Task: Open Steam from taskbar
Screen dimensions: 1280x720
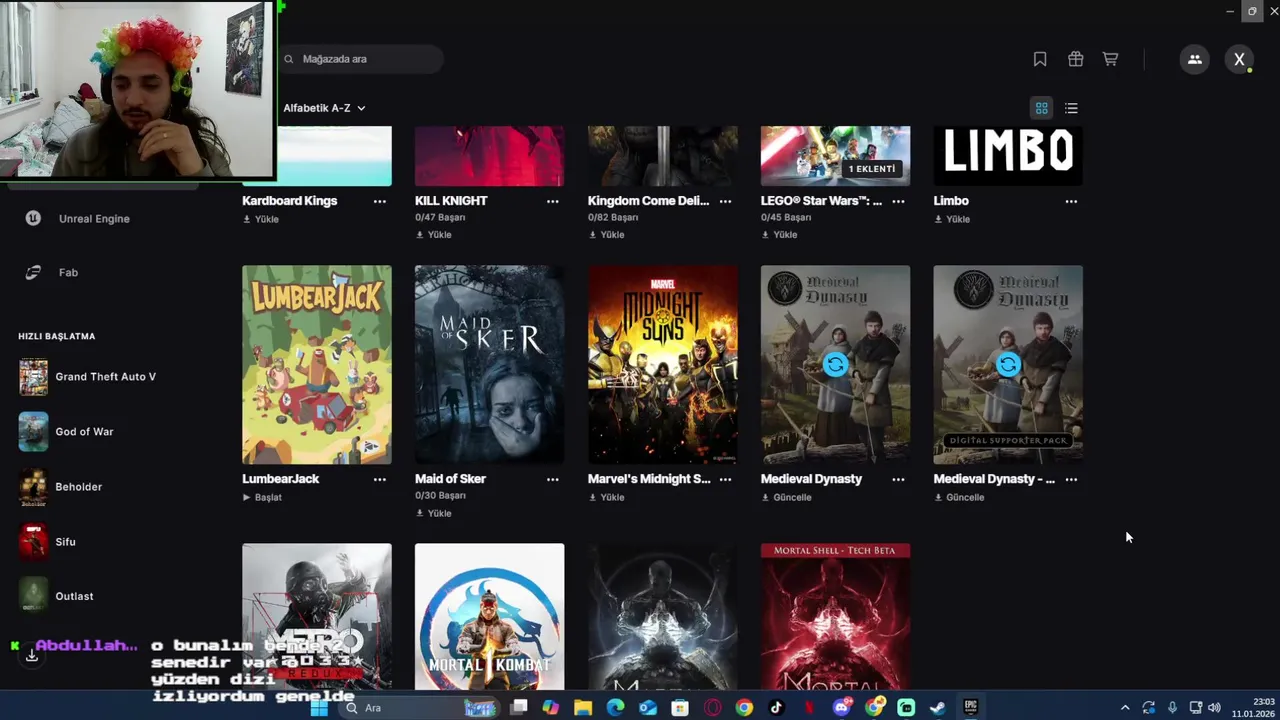Action: coord(938,708)
